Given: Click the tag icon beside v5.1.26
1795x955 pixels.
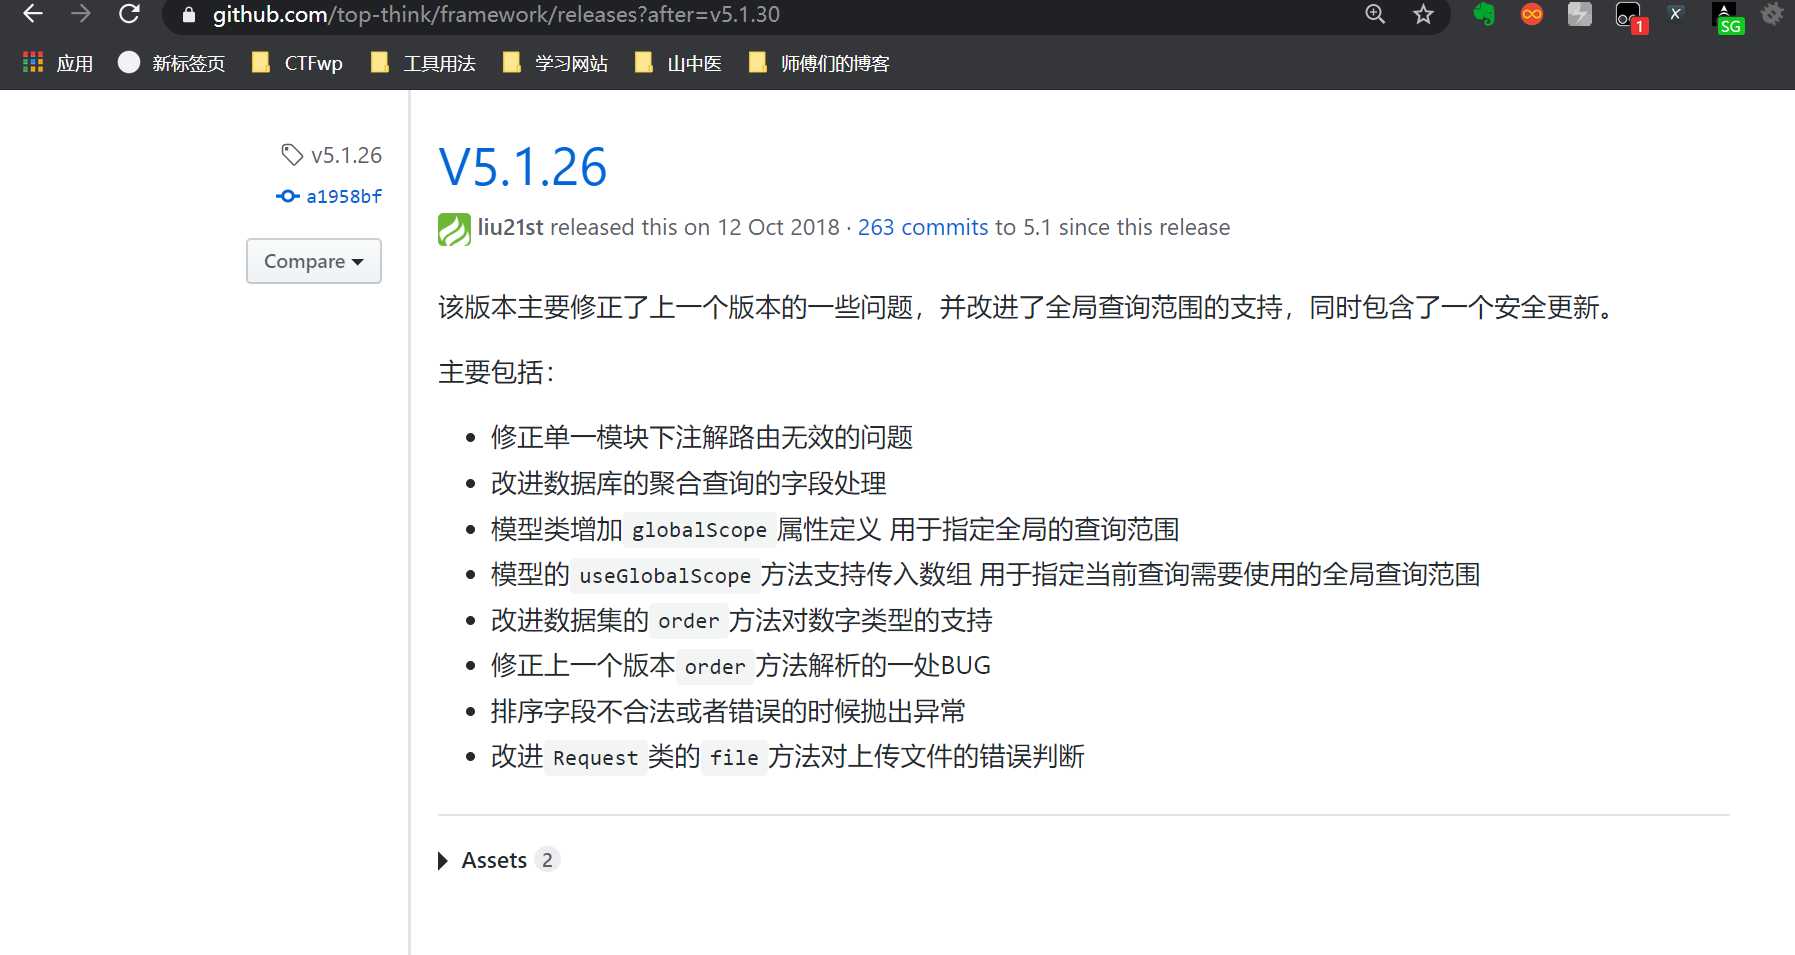Looking at the screenshot, I should coord(292,155).
